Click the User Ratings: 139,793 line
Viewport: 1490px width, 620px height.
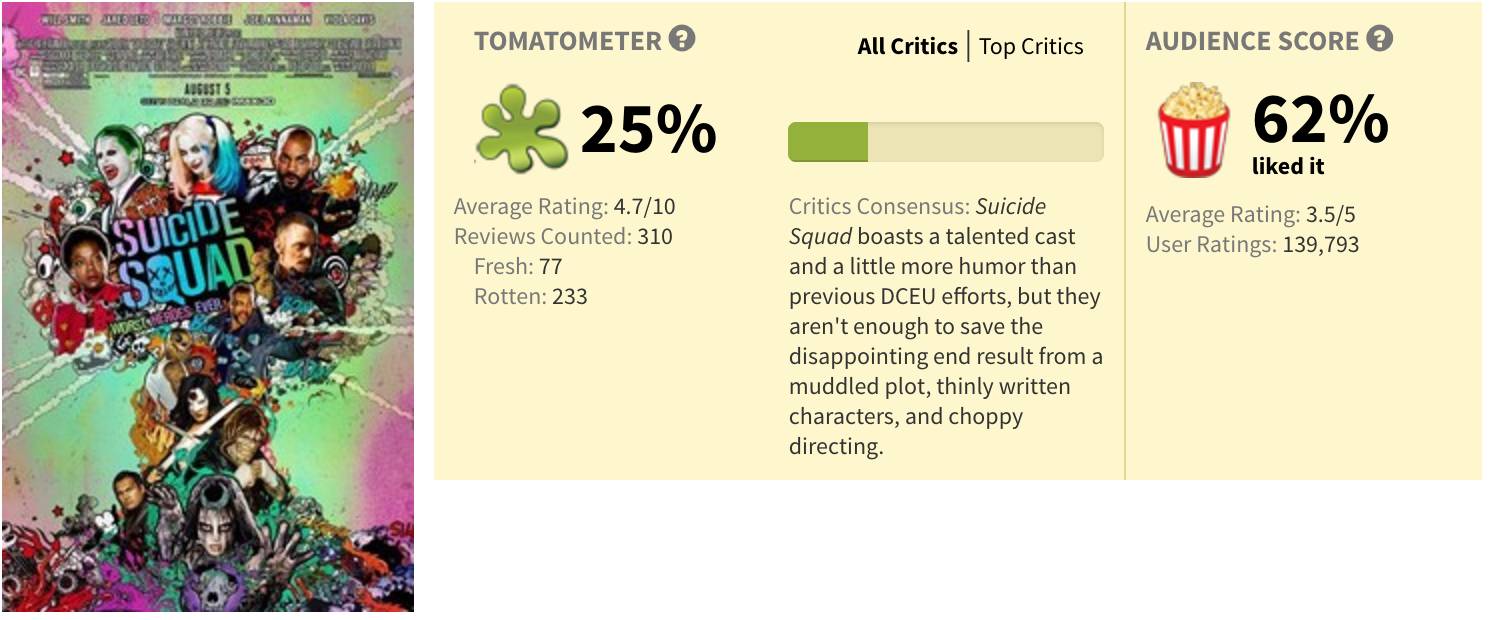point(1252,244)
